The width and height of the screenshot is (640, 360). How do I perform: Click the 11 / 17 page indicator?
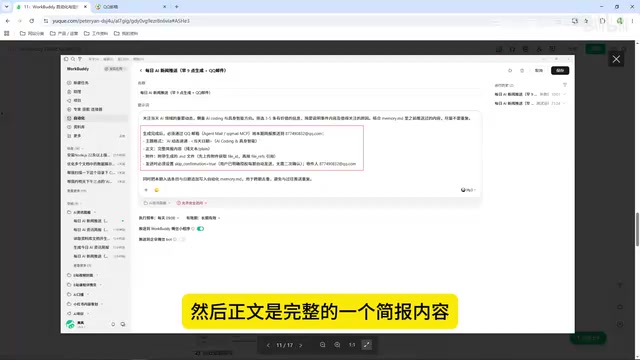pyautogui.click(x=284, y=345)
